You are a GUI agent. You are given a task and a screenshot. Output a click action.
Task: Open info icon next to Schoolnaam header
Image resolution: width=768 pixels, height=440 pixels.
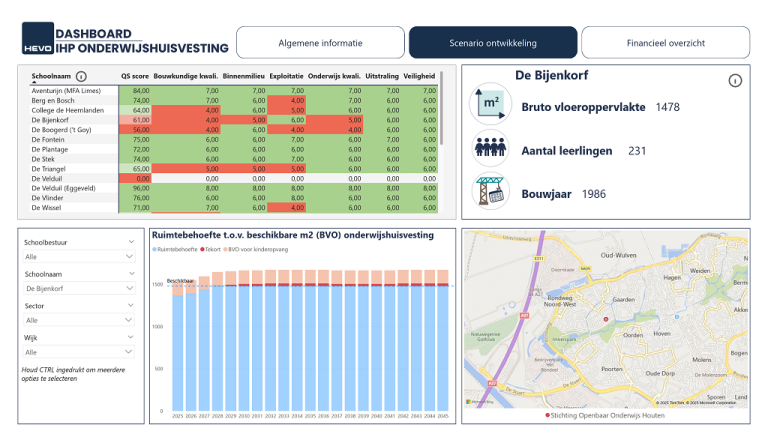coord(81,76)
